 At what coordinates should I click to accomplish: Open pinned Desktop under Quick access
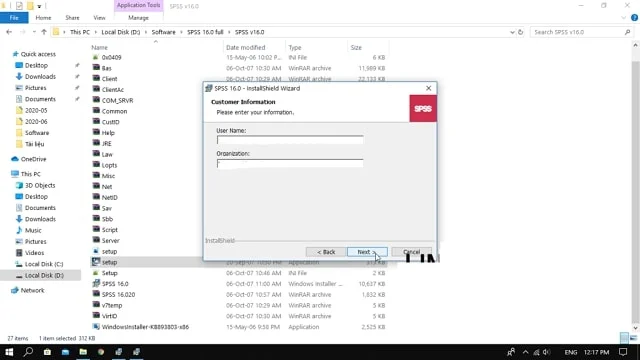(36, 65)
